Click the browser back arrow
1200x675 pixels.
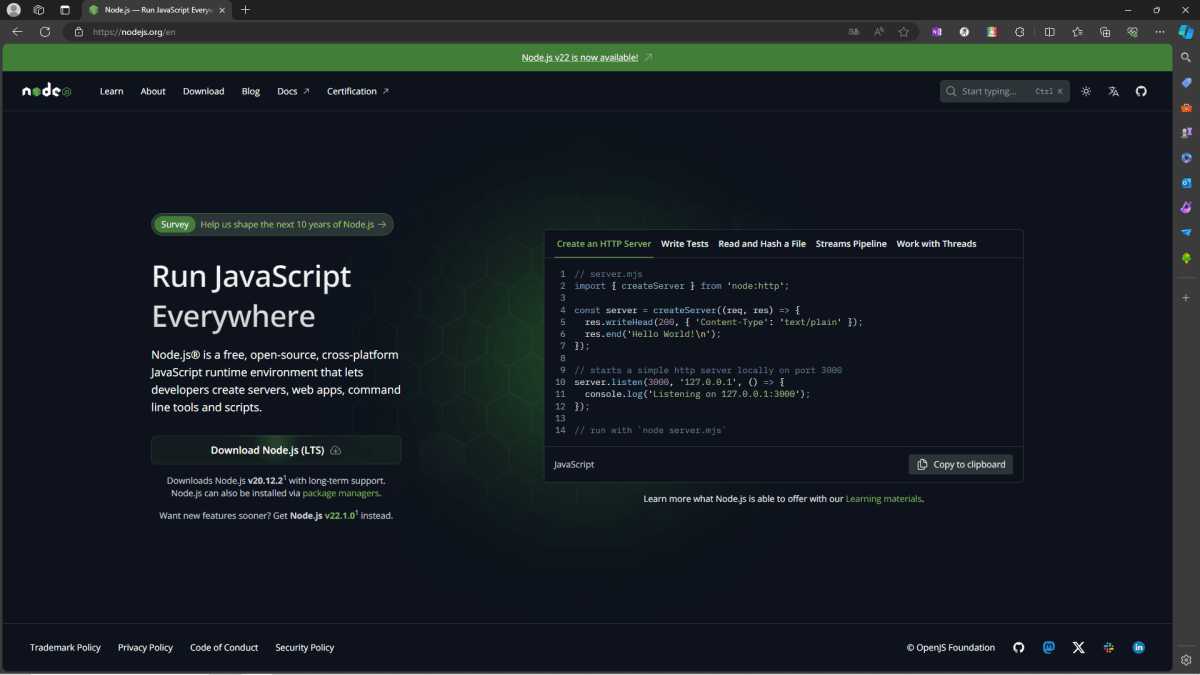pos(17,32)
